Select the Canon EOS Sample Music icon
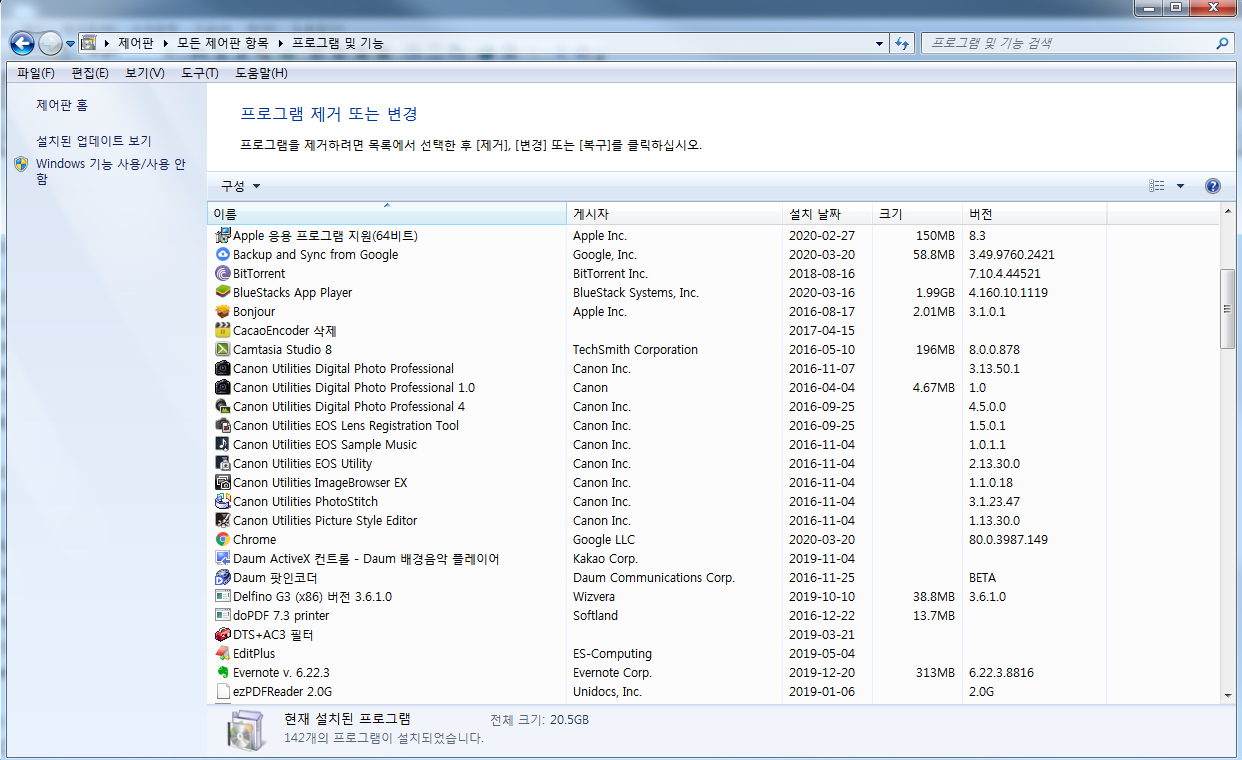Viewport: 1242px width, 760px height. coord(223,445)
